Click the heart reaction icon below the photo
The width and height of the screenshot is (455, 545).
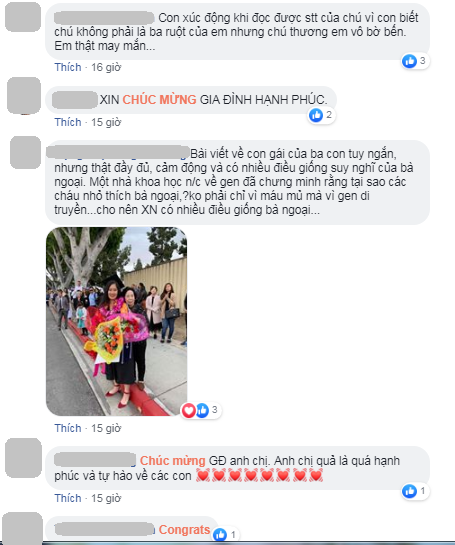[x=188, y=410]
